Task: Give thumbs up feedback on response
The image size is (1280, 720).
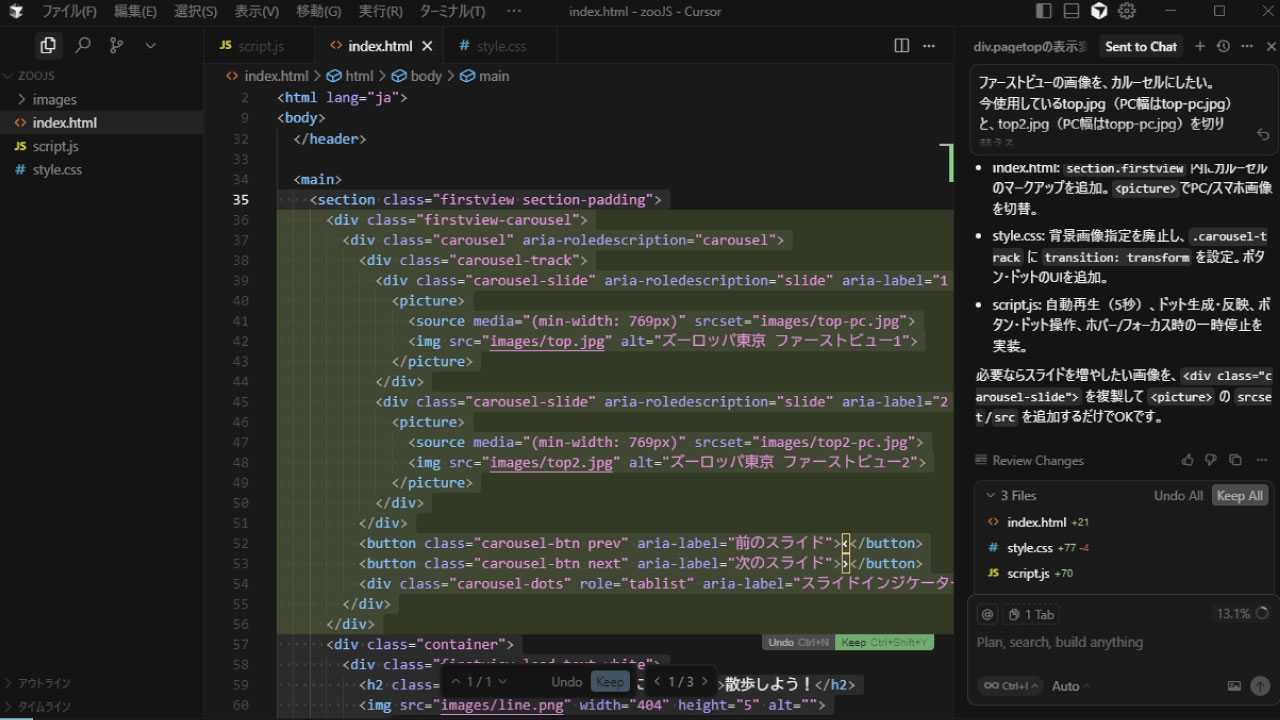Action: (x=1188, y=460)
